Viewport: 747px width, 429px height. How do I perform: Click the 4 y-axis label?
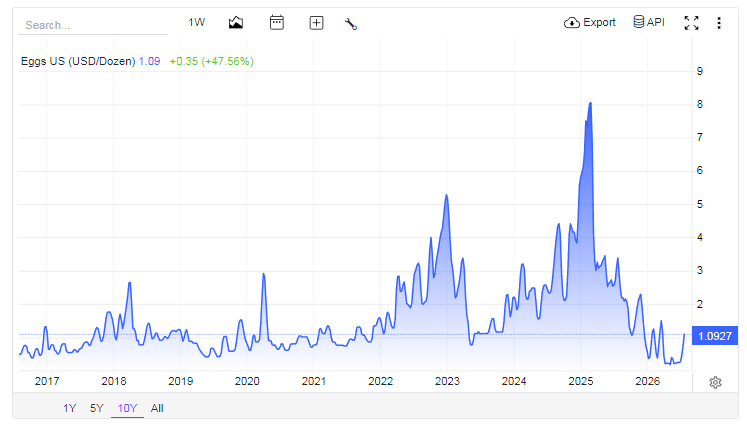click(699, 237)
